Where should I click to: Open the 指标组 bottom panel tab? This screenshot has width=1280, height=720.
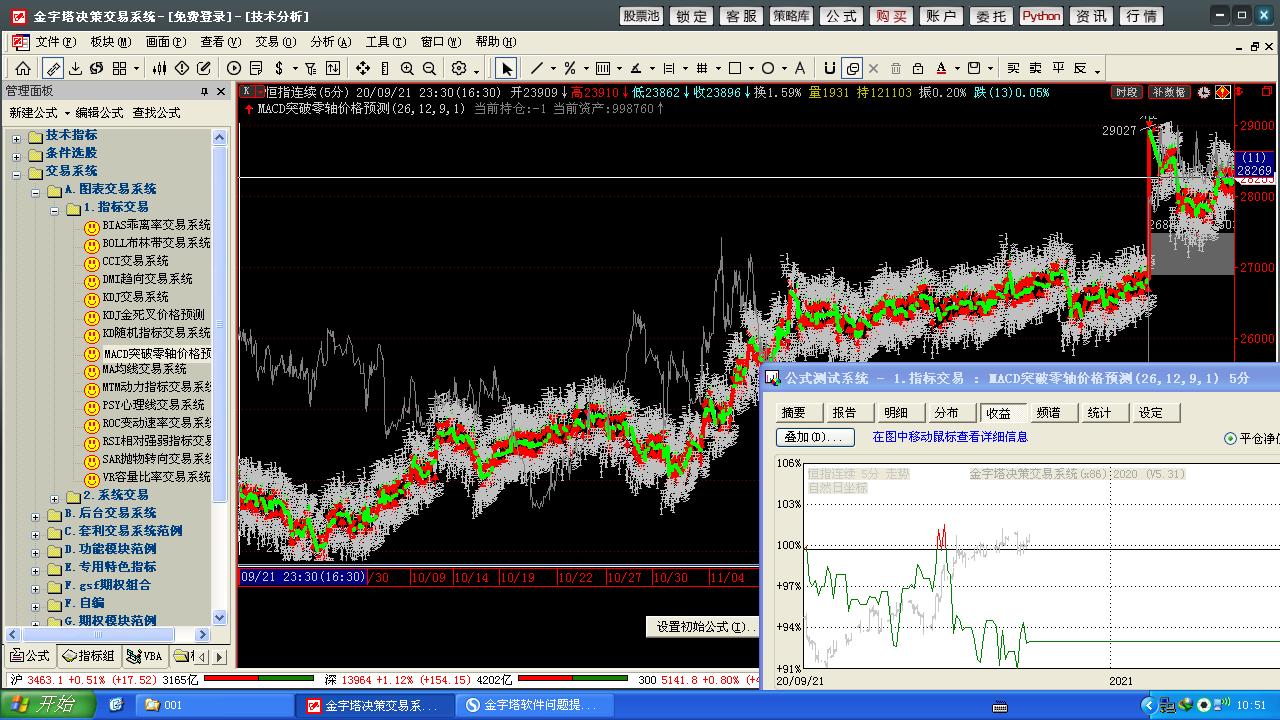88,656
